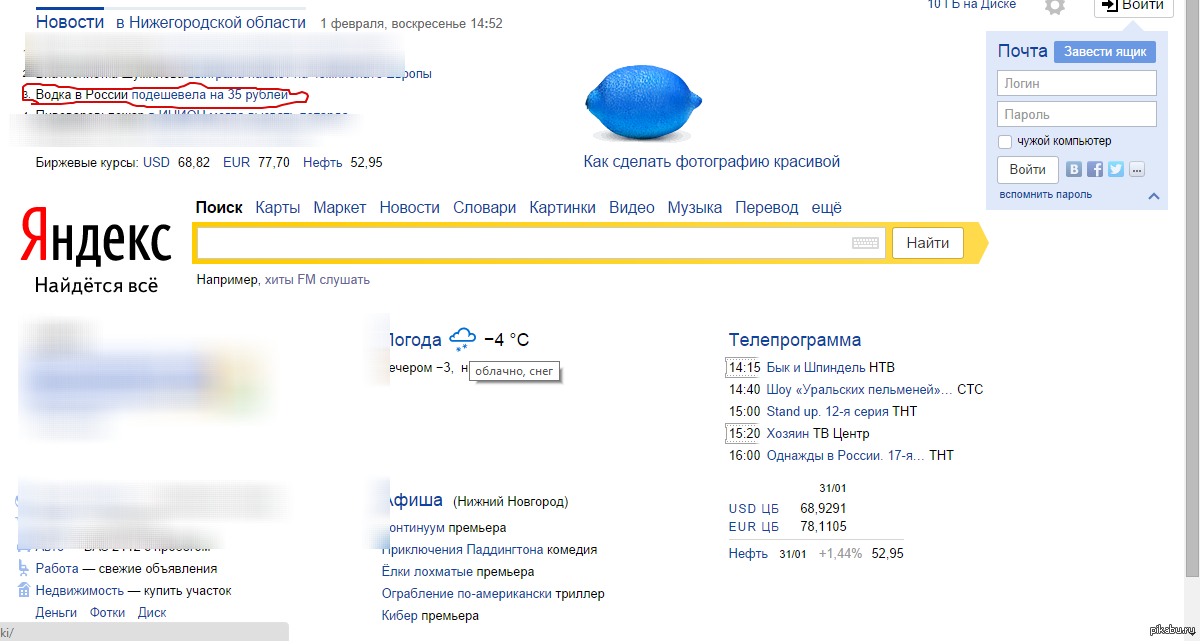This screenshot has width=1200, height=641.
Task: Open the Работа link
Action: pos(57,568)
